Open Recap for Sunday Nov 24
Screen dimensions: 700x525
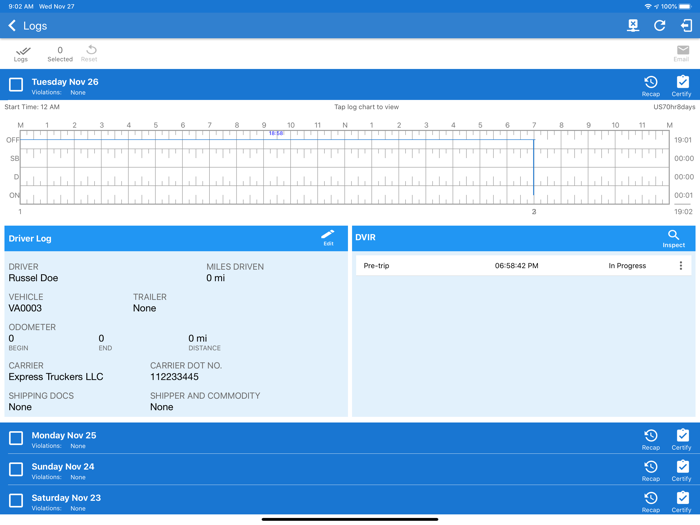click(x=650, y=470)
